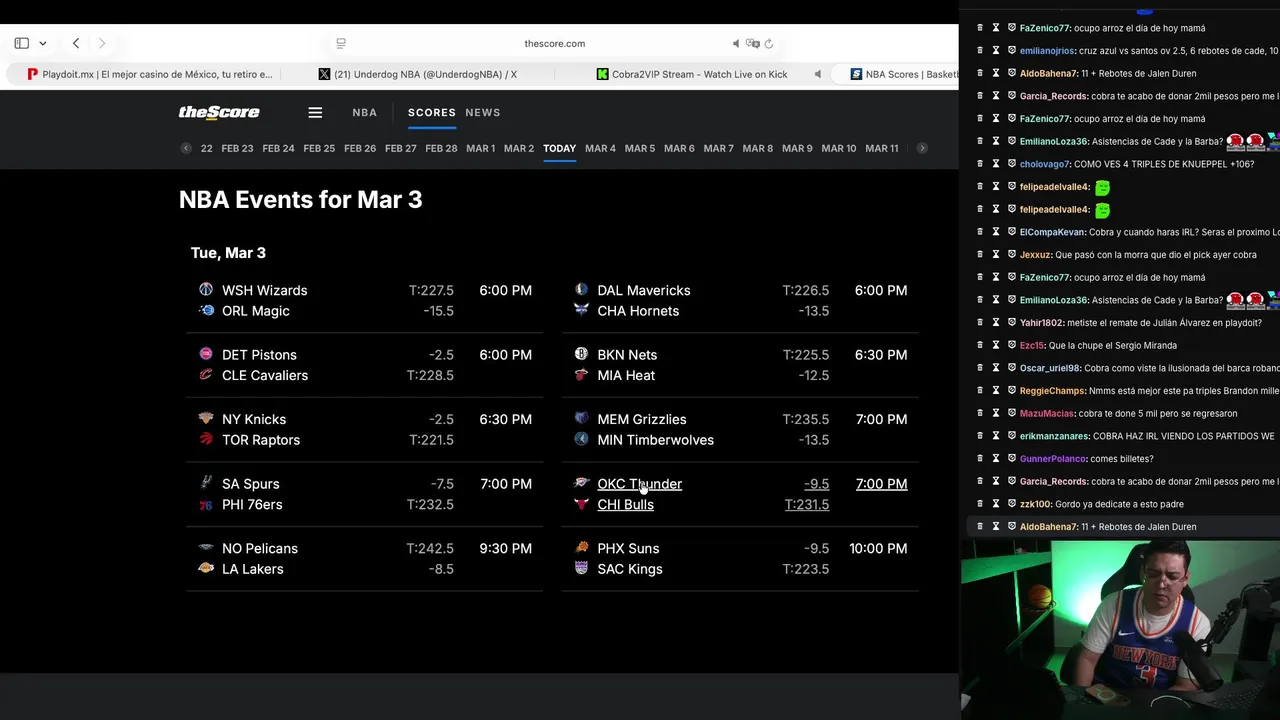1280x720 pixels.
Task: Delete Oscar_uriel98 message via trash icon
Action: tap(980, 368)
